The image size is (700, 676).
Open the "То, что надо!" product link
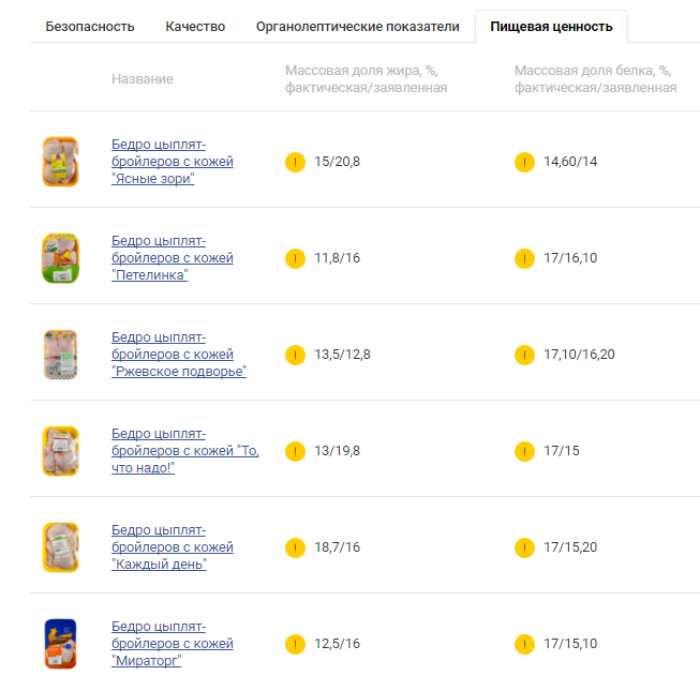184,451
